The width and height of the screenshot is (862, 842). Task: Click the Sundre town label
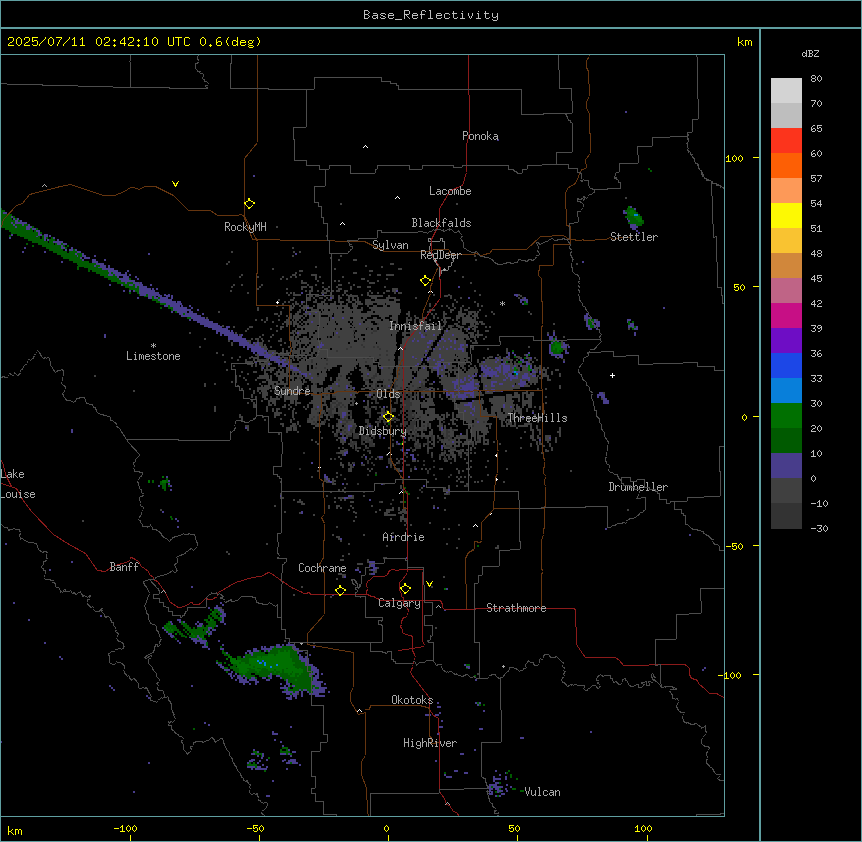[x=292, y=391]
